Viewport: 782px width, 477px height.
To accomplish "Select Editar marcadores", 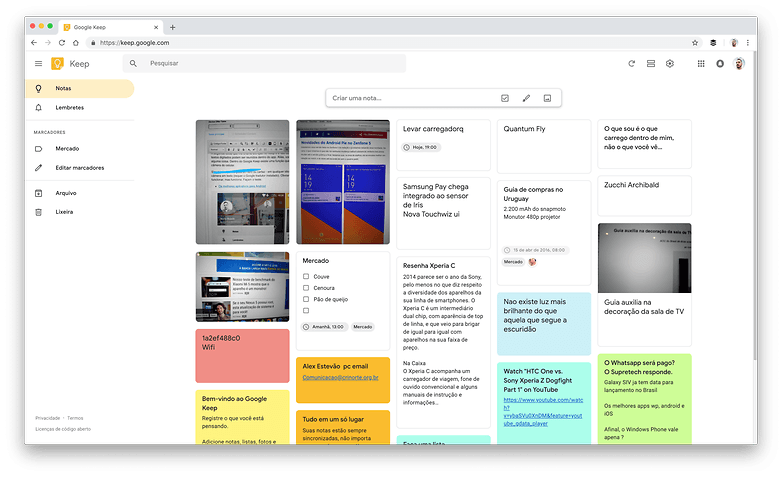I will click(80, 168).
